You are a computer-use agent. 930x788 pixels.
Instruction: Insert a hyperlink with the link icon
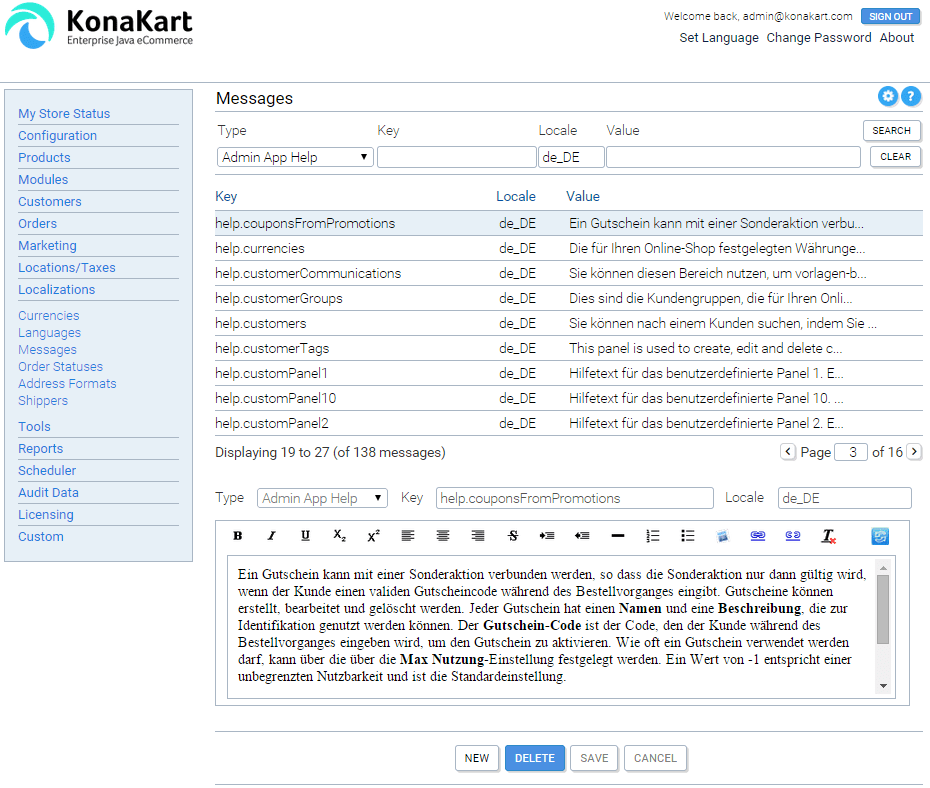(x=757, y=536)
